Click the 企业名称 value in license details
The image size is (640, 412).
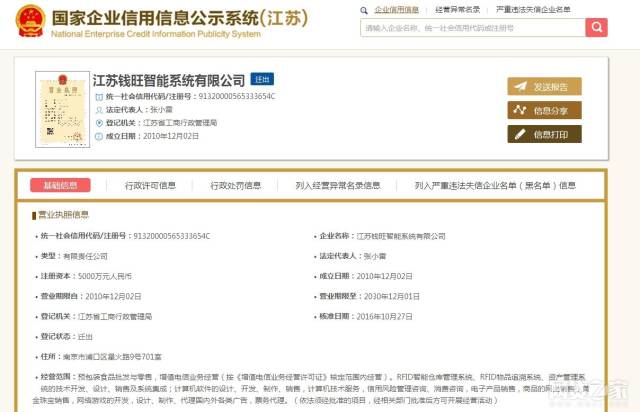point(401,236)
